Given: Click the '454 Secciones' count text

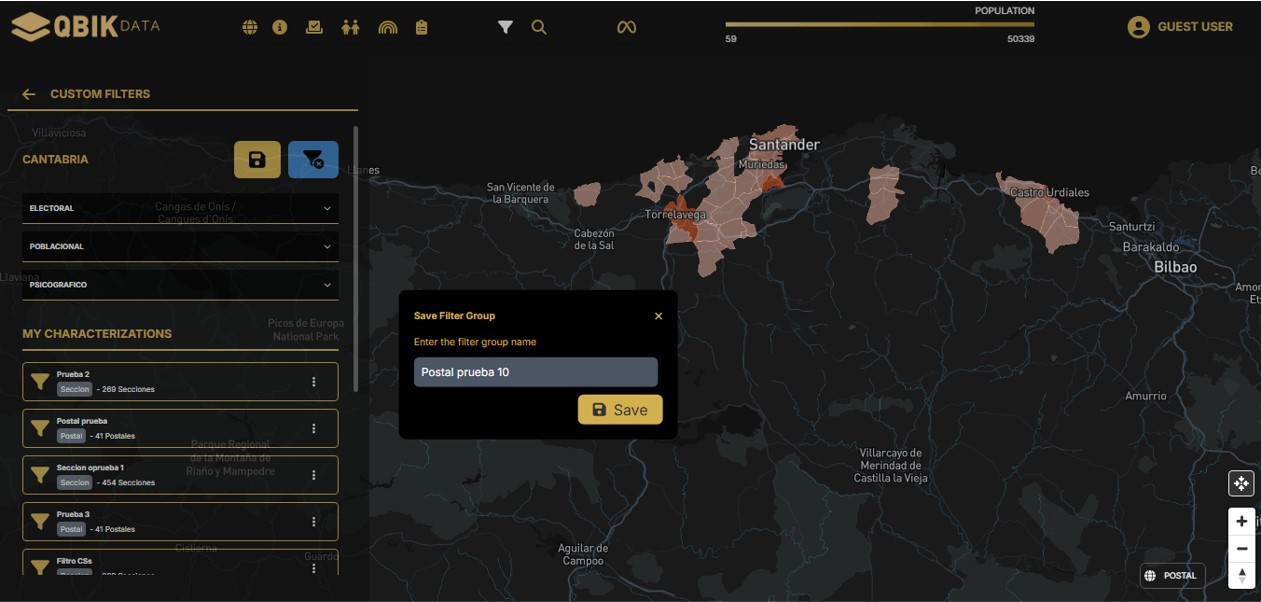Looking at the screenshot, I should [x=128, y=482].
